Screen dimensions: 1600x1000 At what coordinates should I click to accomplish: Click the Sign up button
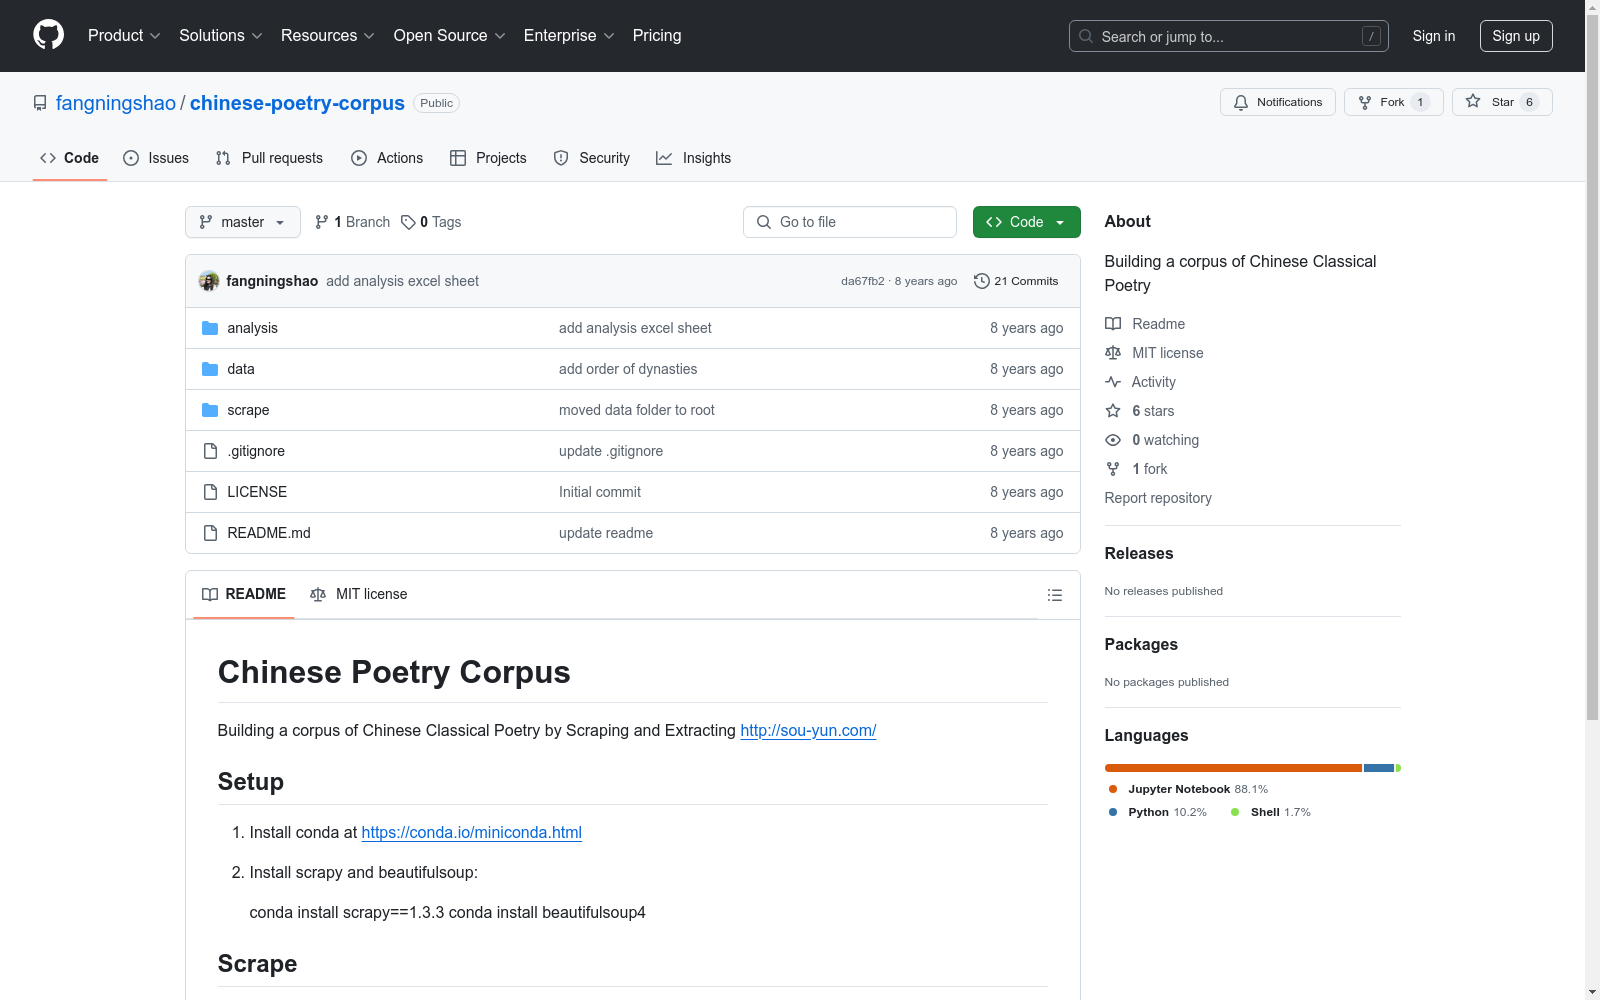click(1516, 36)
